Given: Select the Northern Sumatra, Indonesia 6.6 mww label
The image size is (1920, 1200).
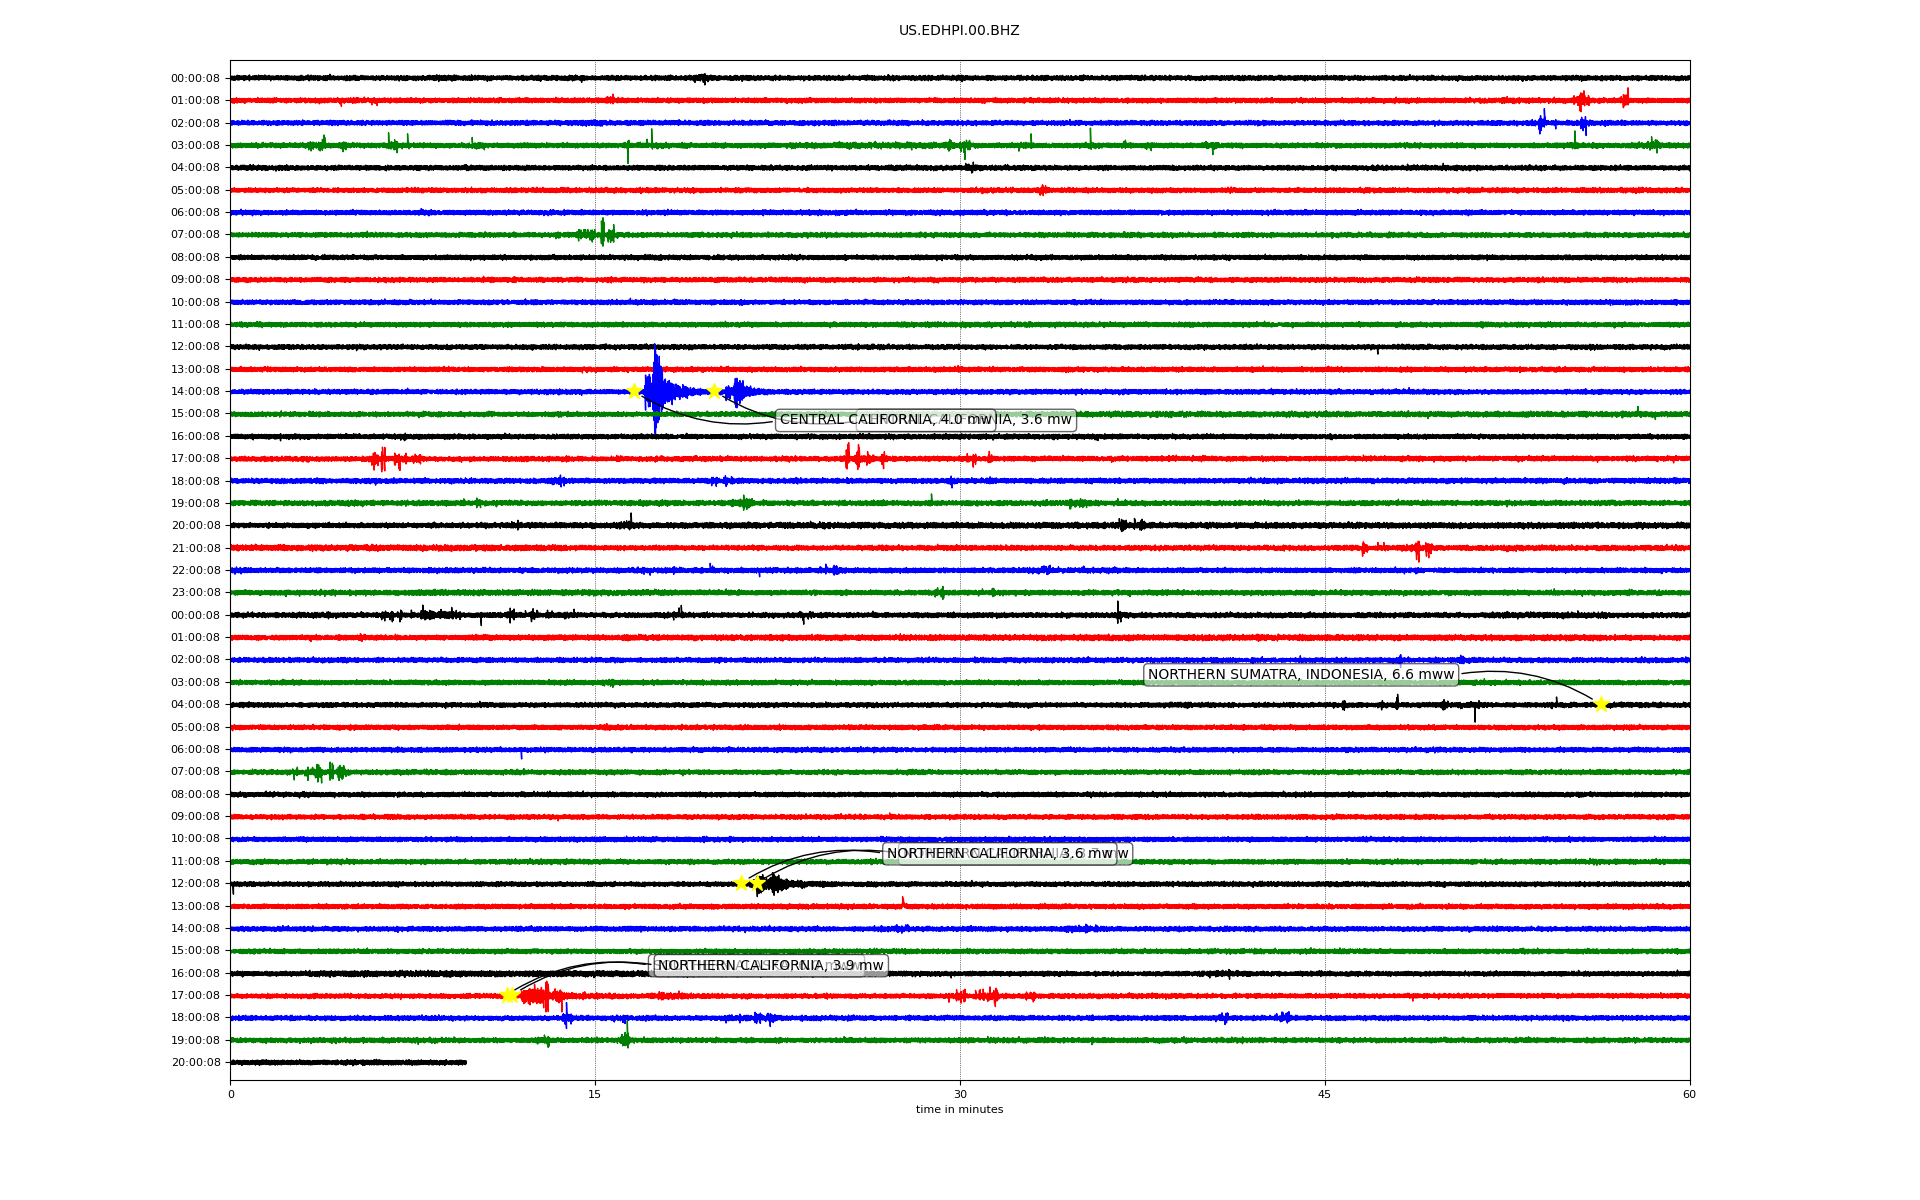Looking at the screenshot, I should click(x=1300, y=674).
